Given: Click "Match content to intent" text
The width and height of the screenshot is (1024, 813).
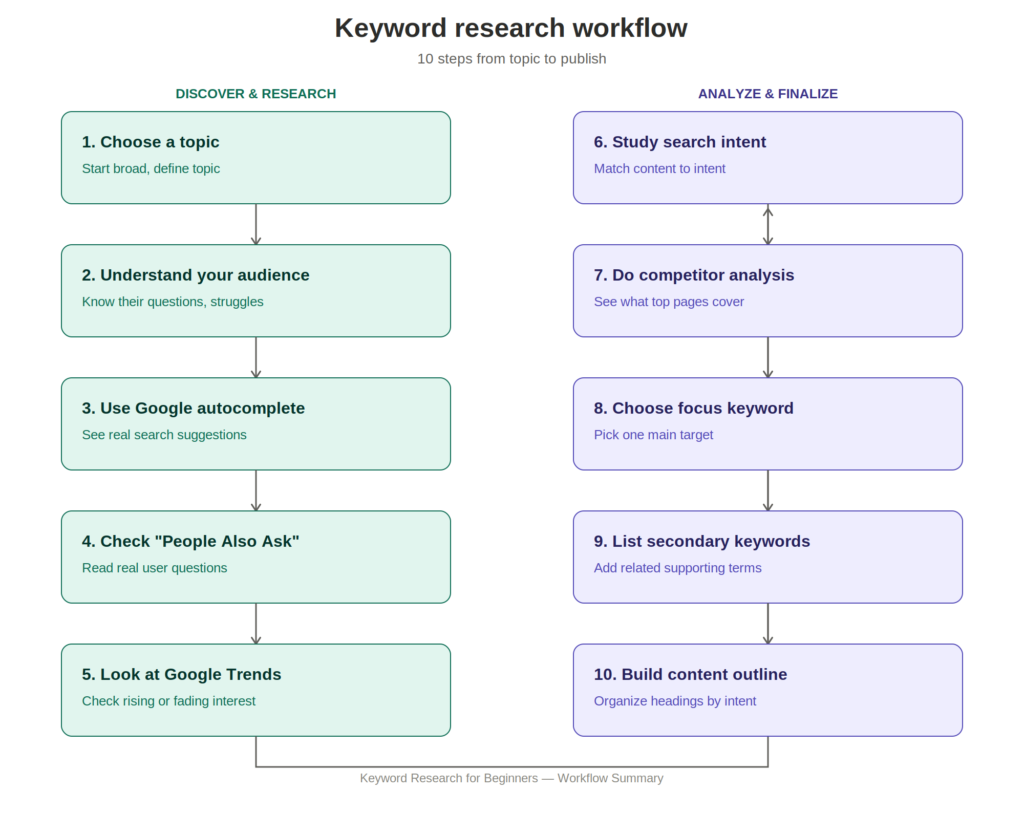Looking at the screenshot, I should point(660,168).
